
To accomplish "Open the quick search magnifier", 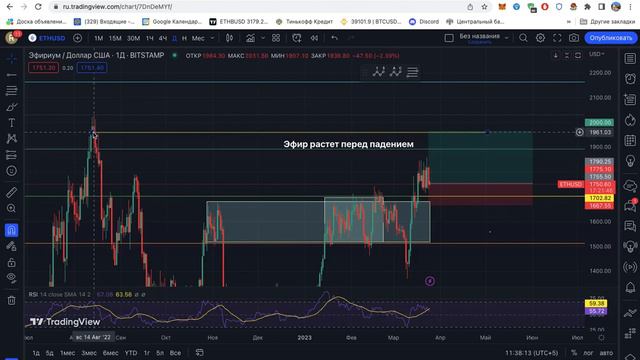I will 523,38.
